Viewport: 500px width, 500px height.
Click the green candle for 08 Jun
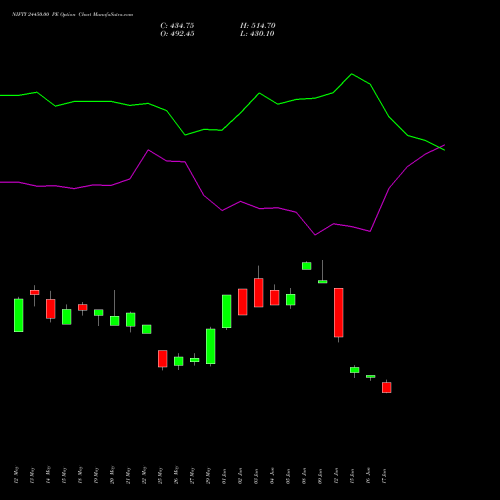307,266
